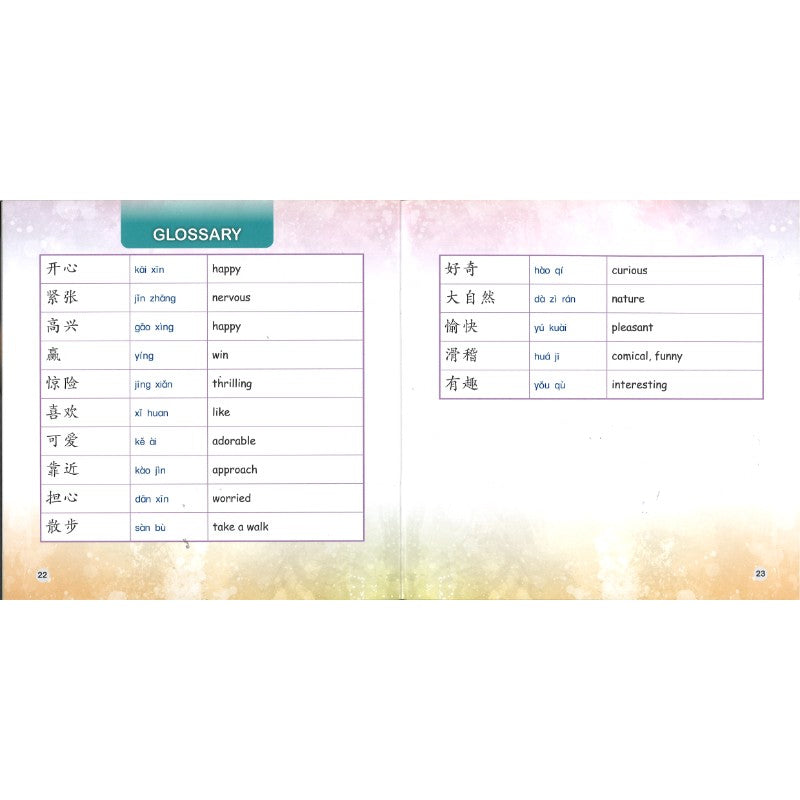Click the Chinese word 大自然
Image resolution: width=800 pixels, height=800 pixels.
tap(470, 299)
